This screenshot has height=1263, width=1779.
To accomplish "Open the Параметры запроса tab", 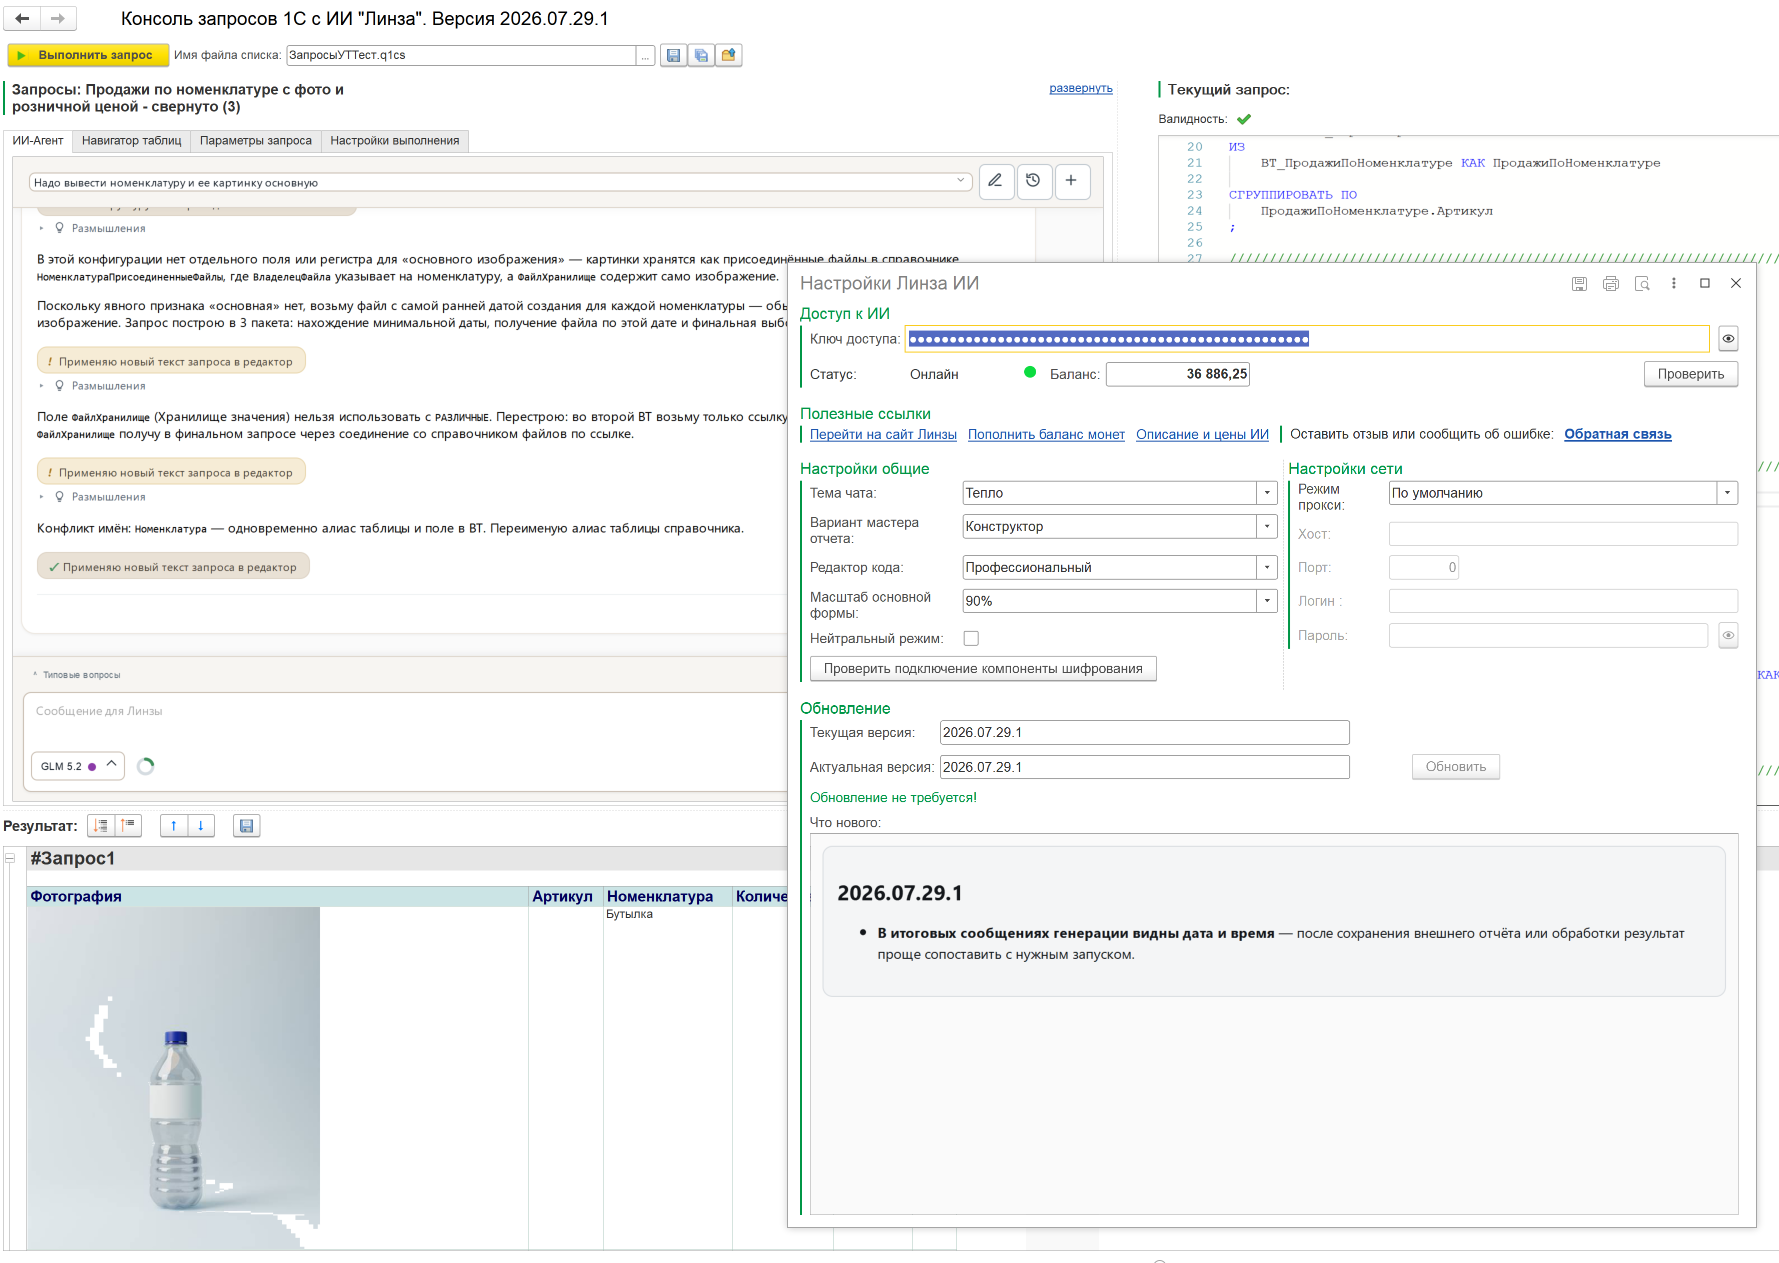I will pyautogui.click(x=256, y=141).
